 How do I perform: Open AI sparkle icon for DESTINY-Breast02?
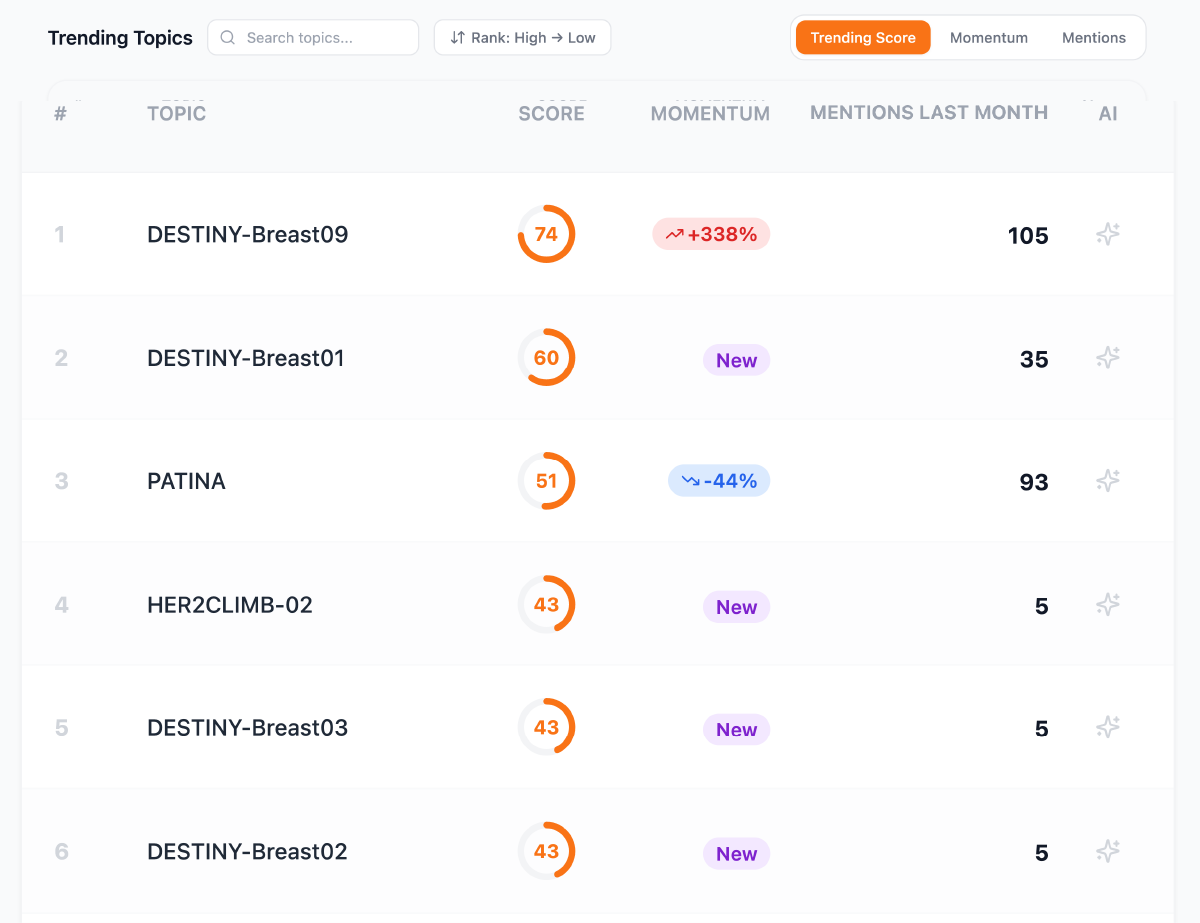coord(1107,851)
